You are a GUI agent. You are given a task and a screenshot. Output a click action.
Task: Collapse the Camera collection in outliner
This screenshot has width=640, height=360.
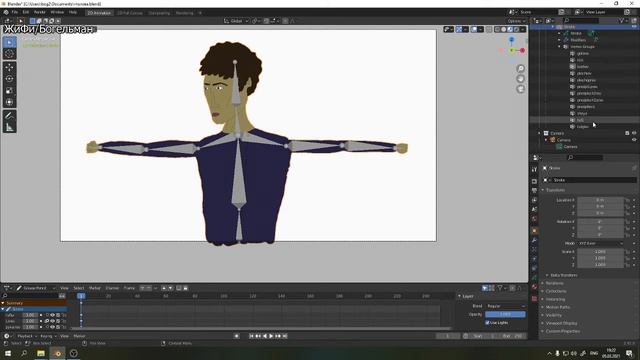[539, 133]
